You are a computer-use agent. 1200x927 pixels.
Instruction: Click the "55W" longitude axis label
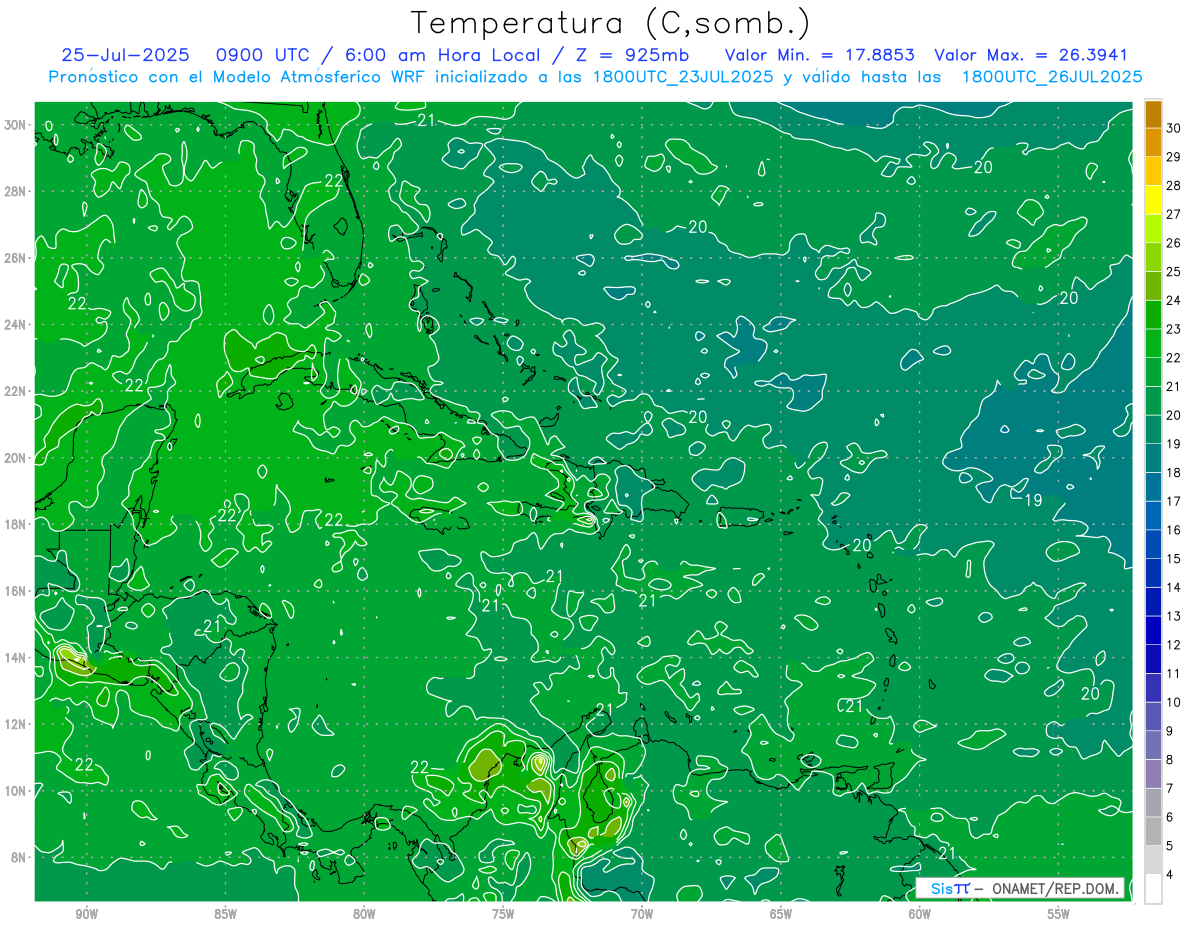(1059, 914)
